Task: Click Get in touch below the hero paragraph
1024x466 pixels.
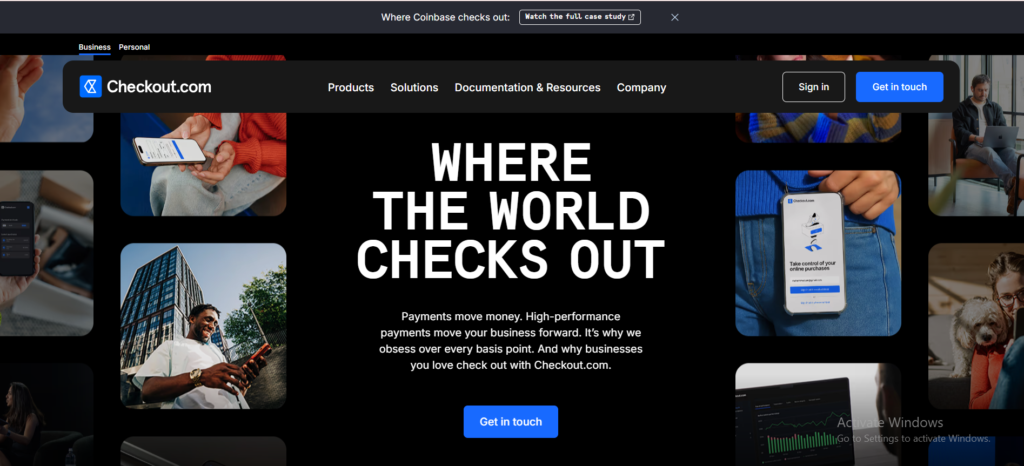Action: pos(511,422)
